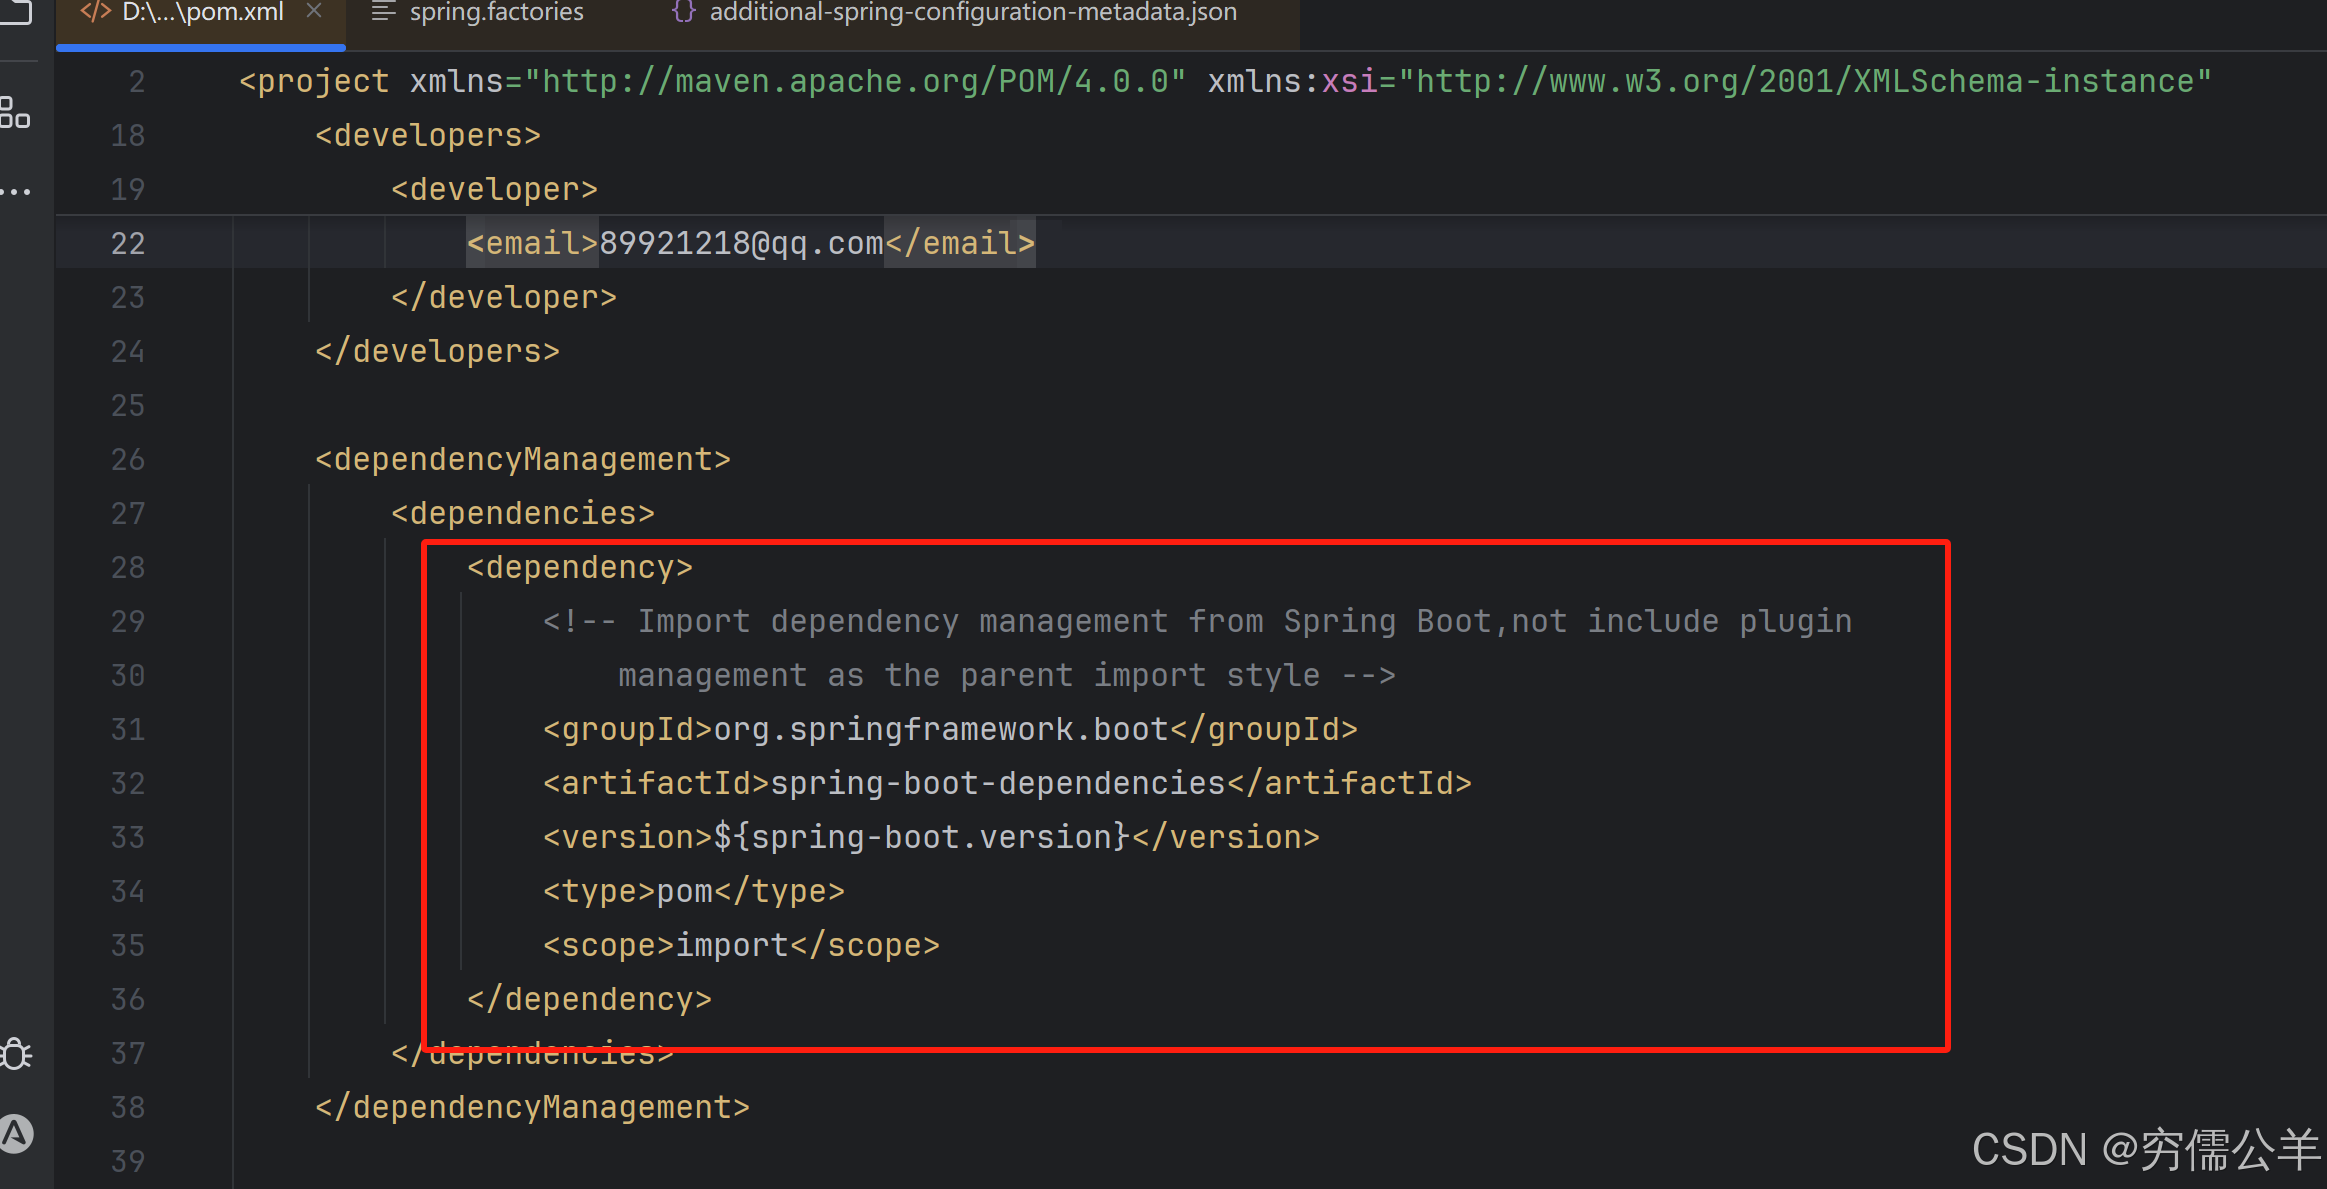Click the spring-boot-dependencies artifactId value
This screenshot has height=1189, width=2327.
[997, 783]
